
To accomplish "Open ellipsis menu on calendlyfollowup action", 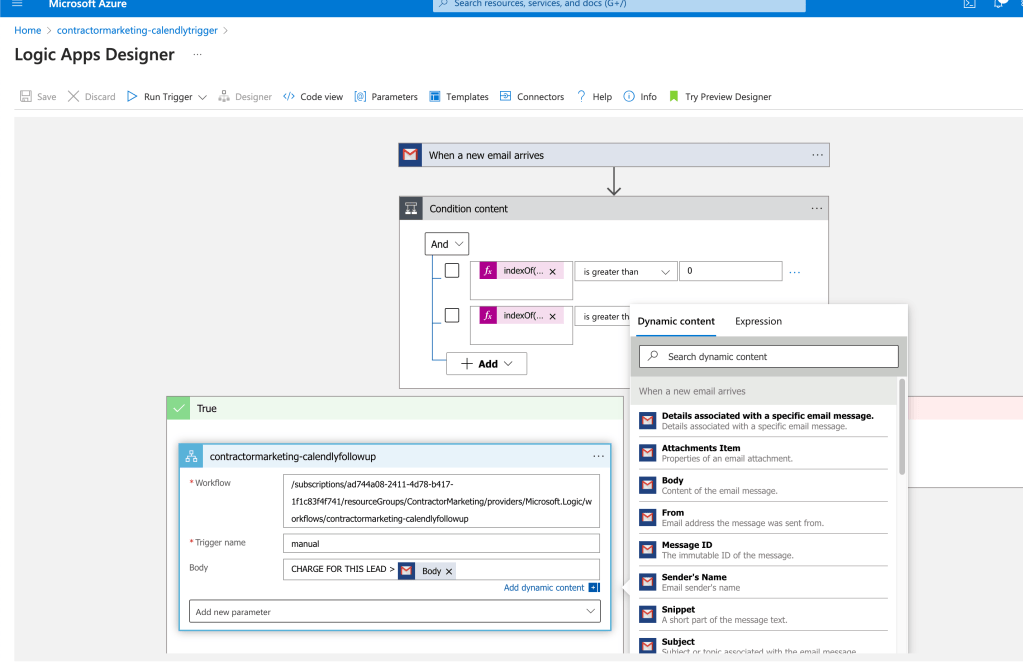I will click(598, 457).
